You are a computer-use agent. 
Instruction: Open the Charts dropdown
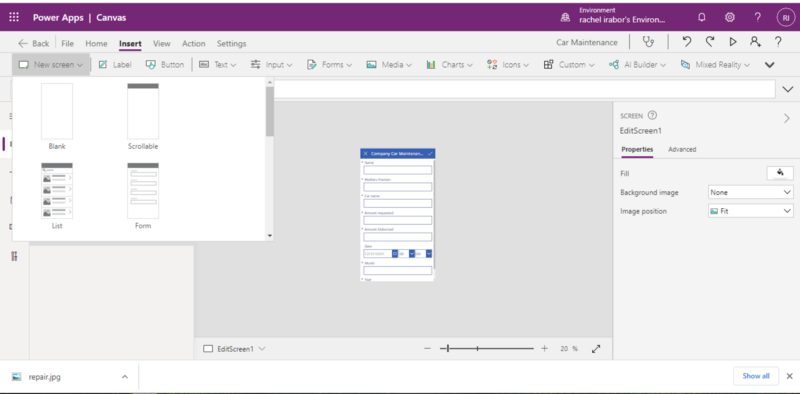coord(449,65)
